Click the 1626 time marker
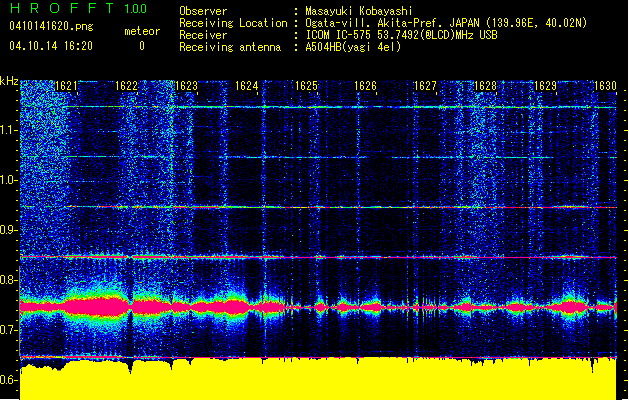629x400 pixels. [365, 86]
